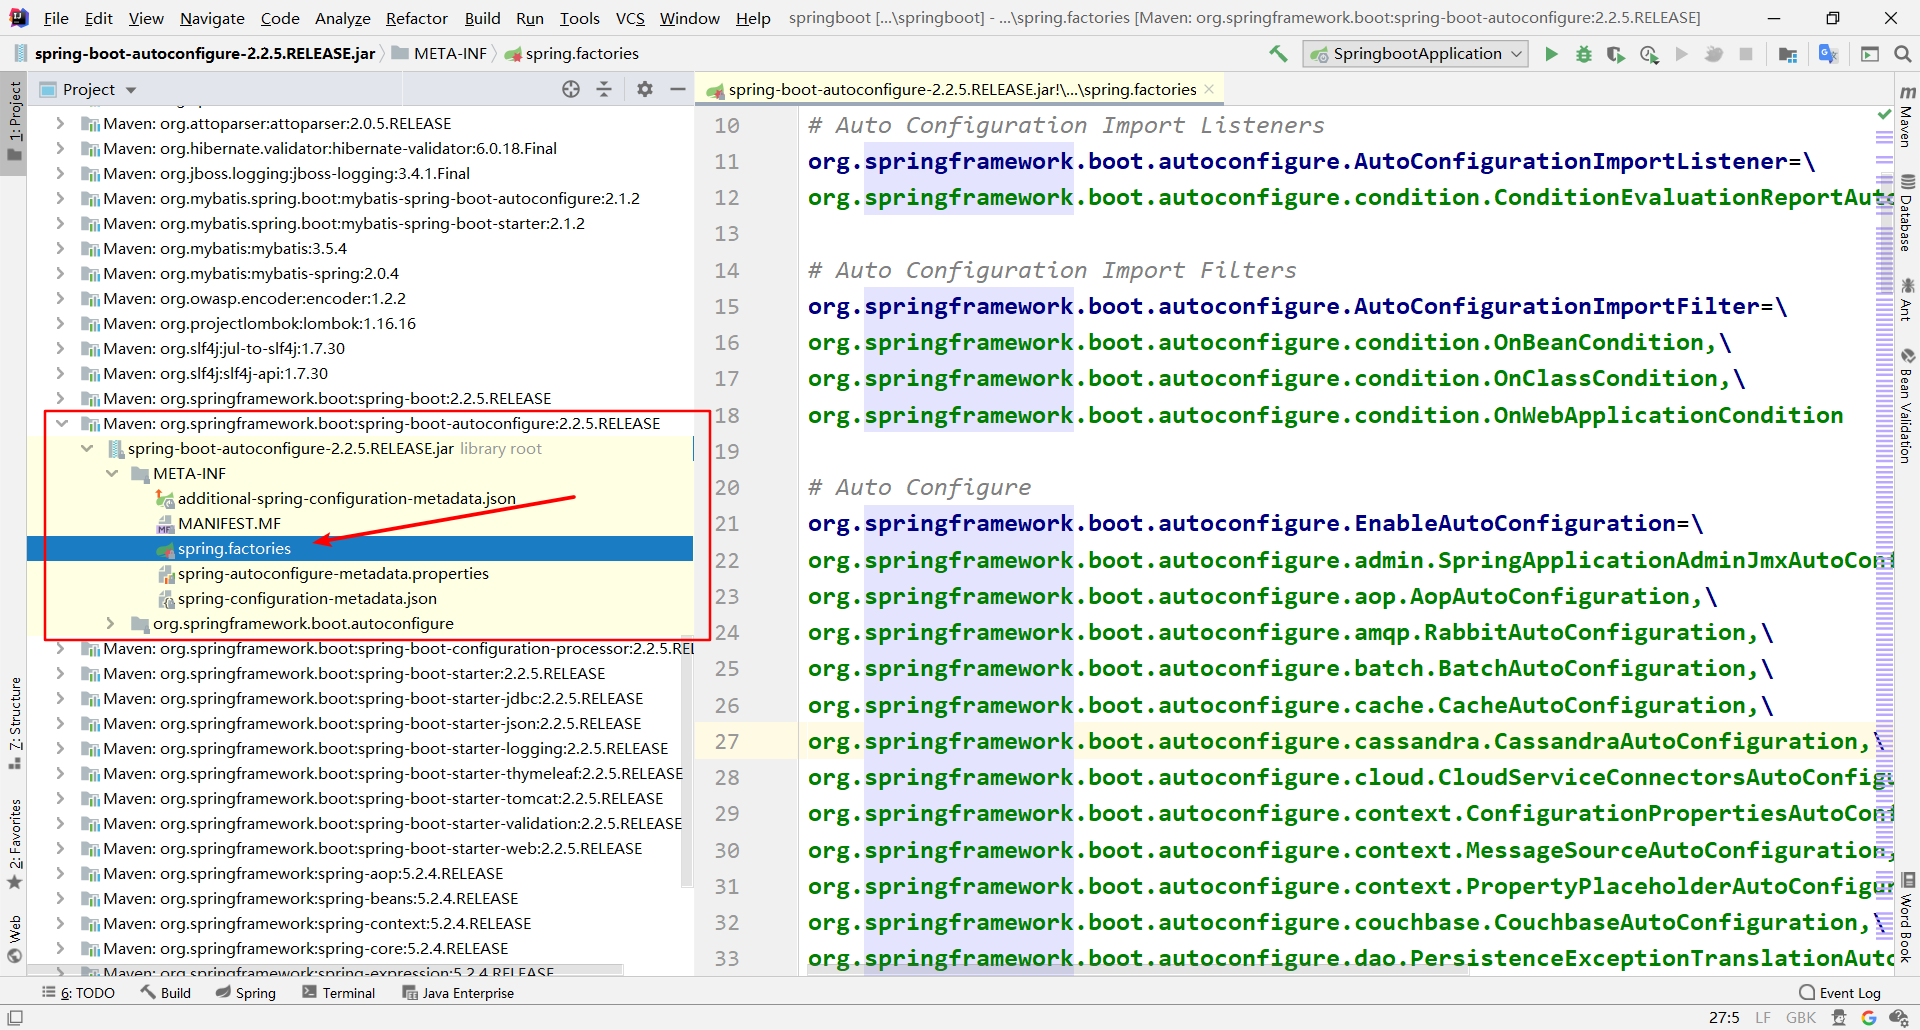
Task: Expand Maven: org.mybatis:mybatis:3.5.4 node
Action: tap(61, 249)
